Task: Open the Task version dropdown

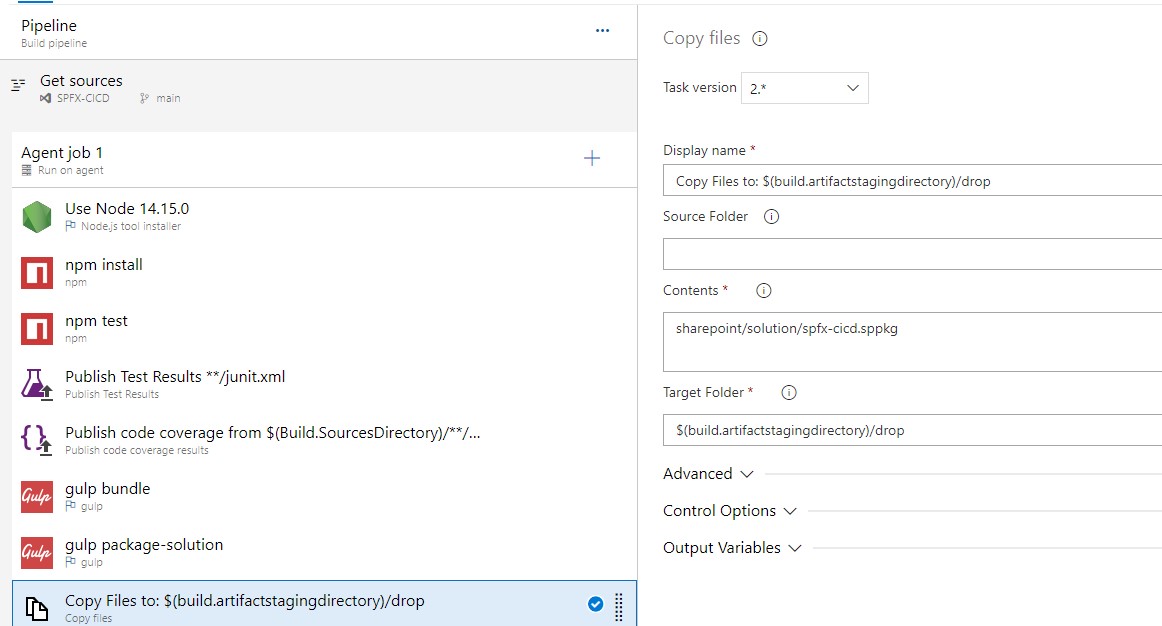Action: (x=804, y=88)
